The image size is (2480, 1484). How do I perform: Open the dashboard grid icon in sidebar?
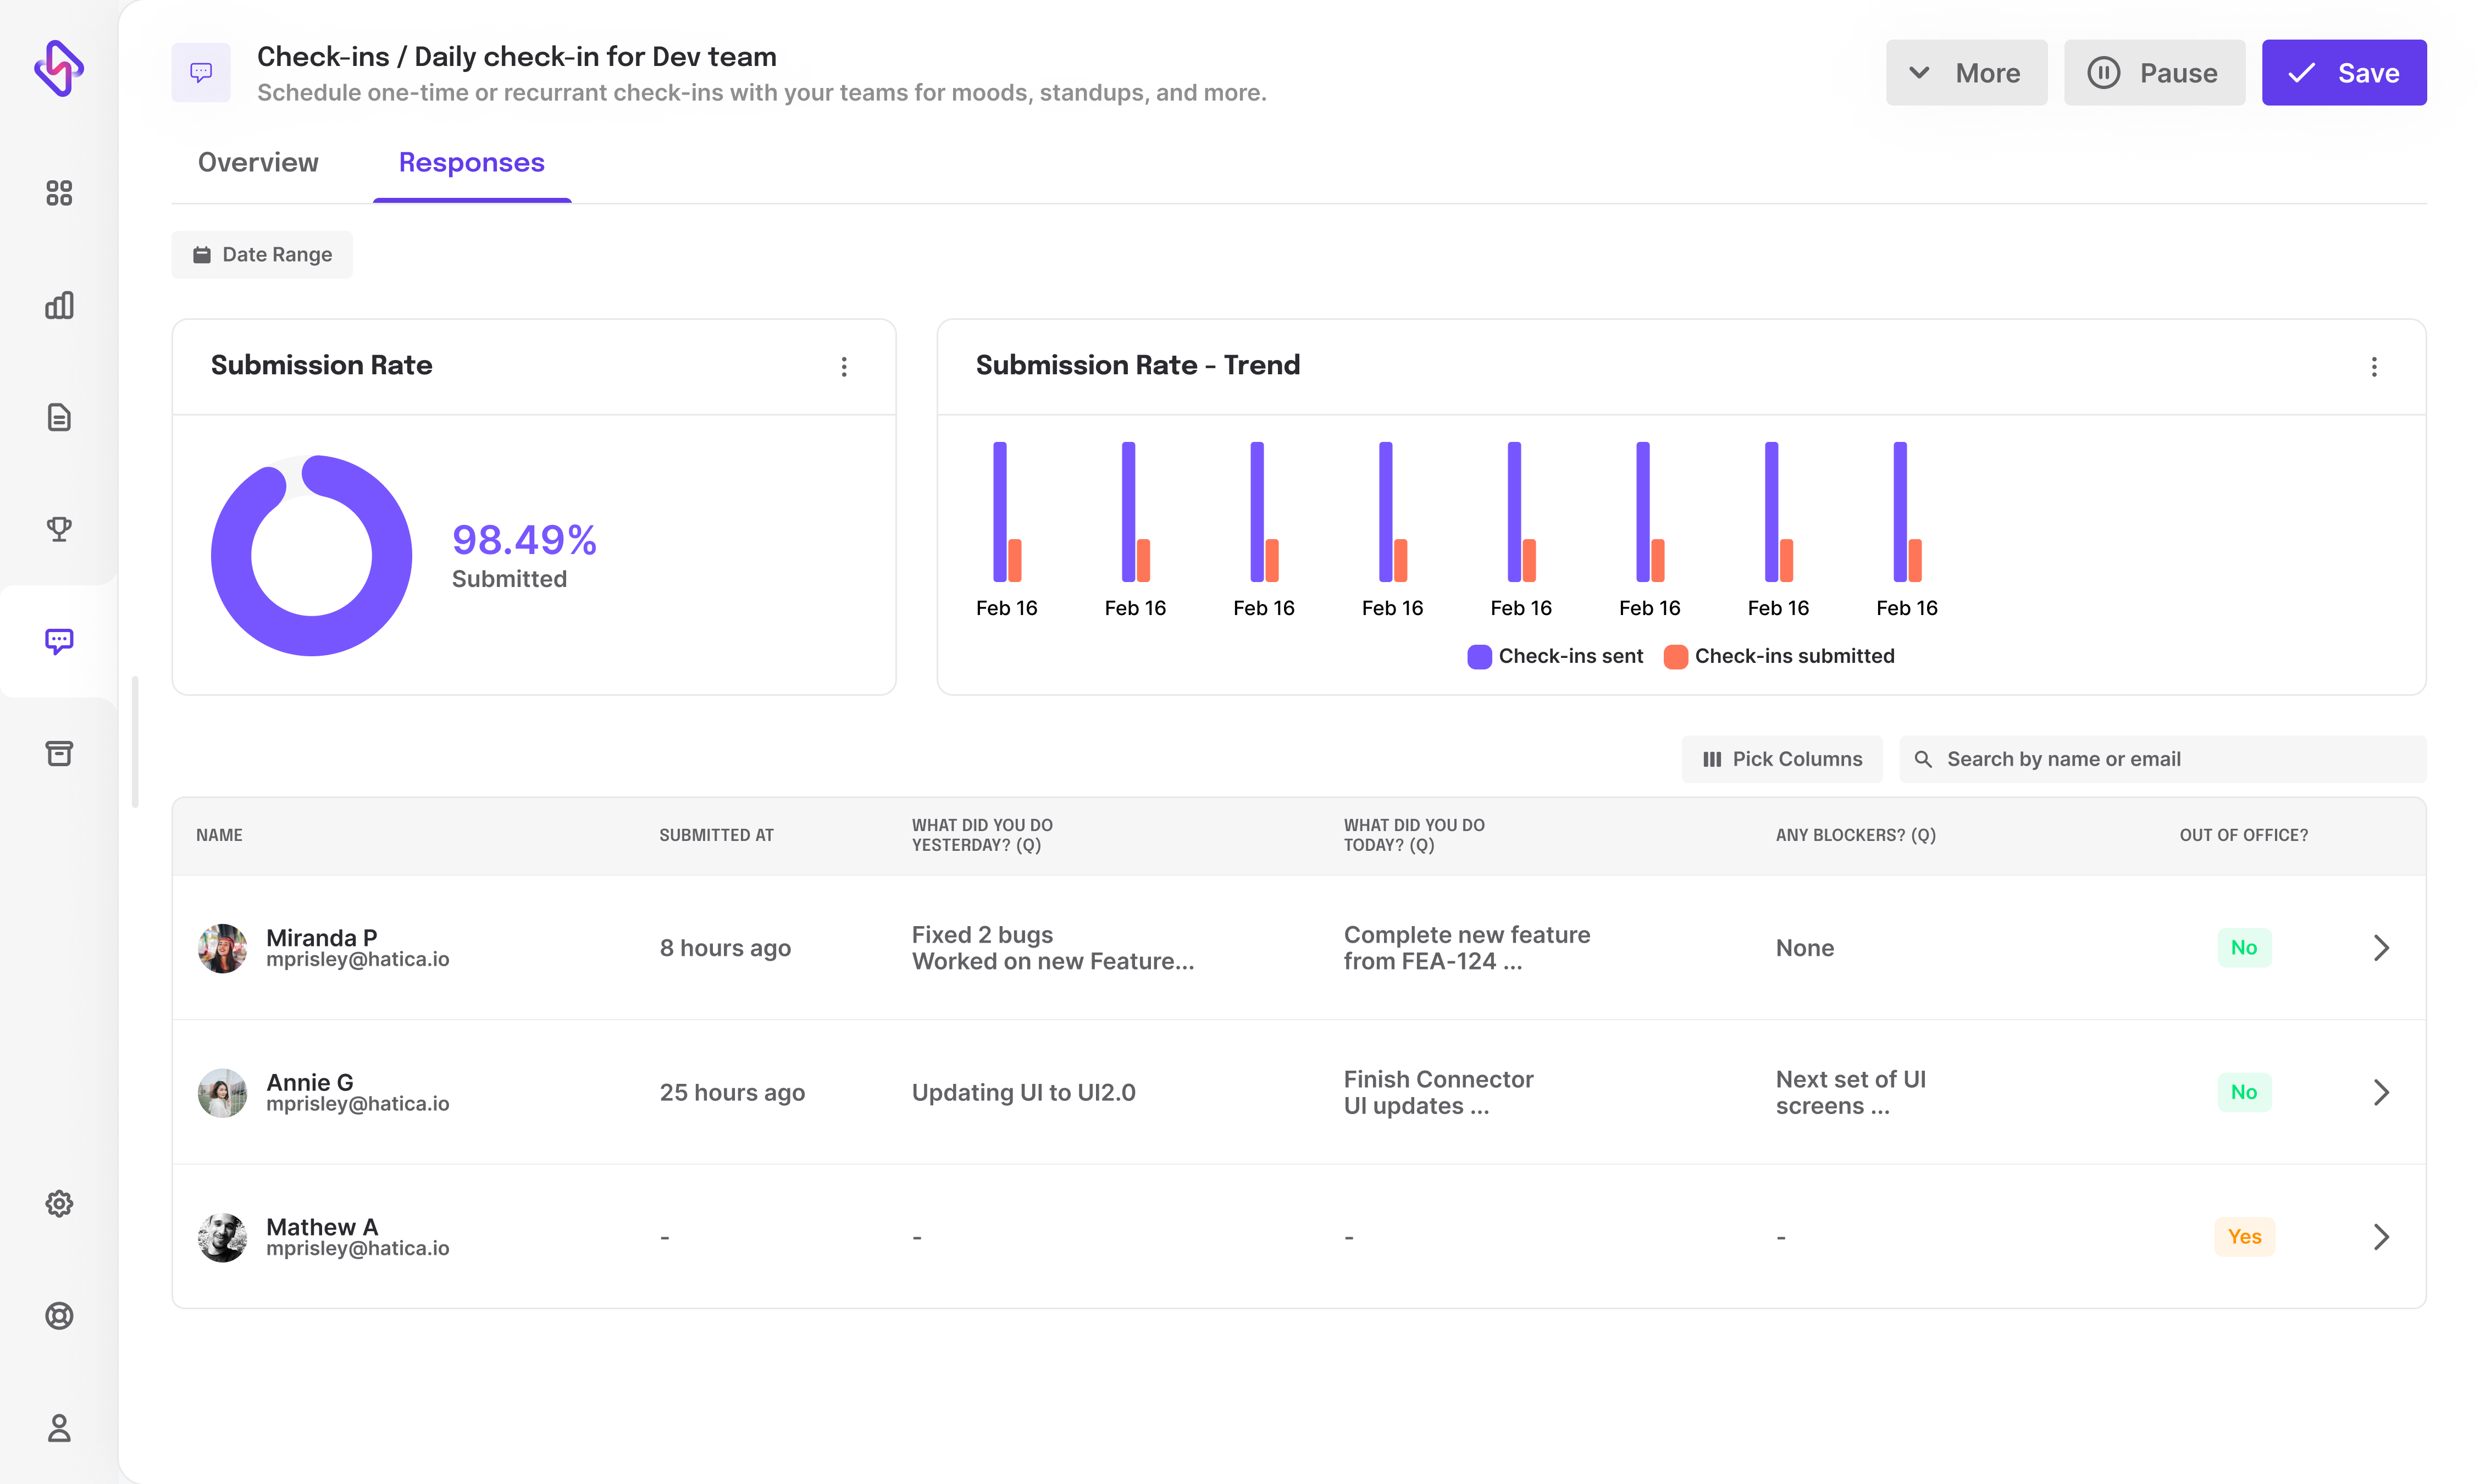[59, 193]
